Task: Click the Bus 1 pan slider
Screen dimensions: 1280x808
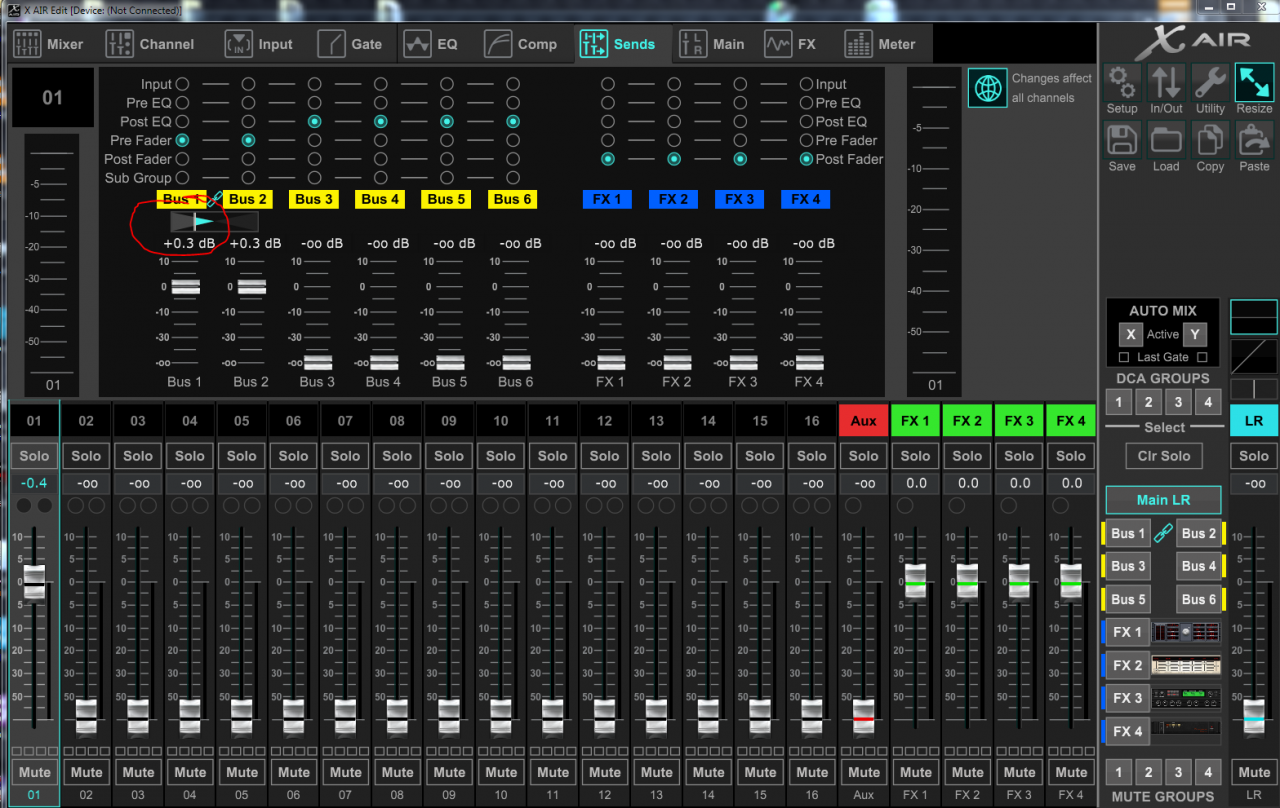Action: pyautogui.click(x=214, y=221)
